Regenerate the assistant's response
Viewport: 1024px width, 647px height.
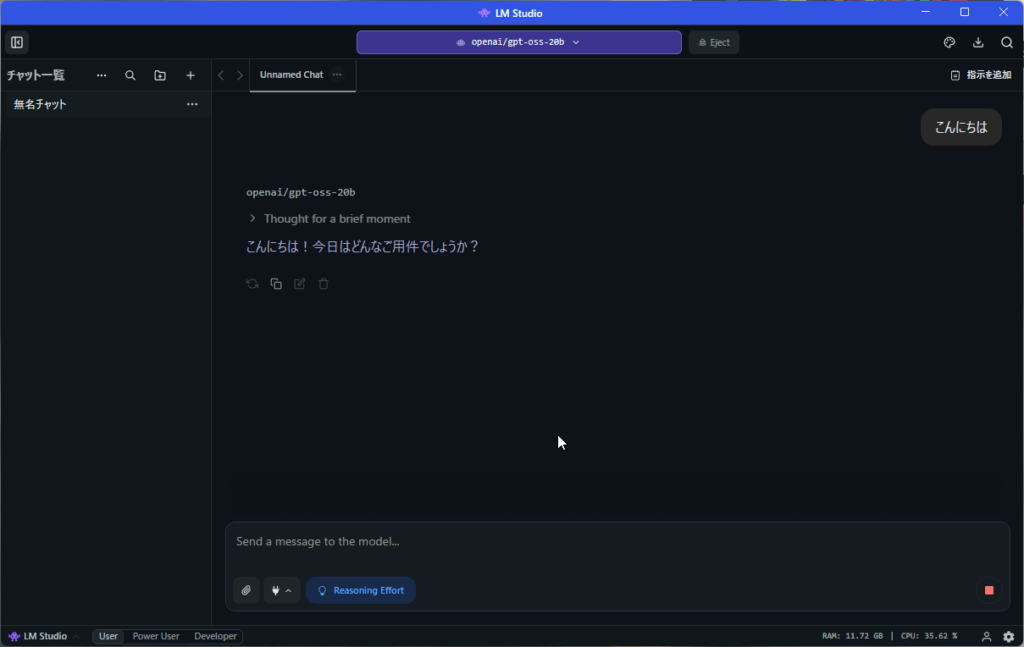(x=252, y=284)
